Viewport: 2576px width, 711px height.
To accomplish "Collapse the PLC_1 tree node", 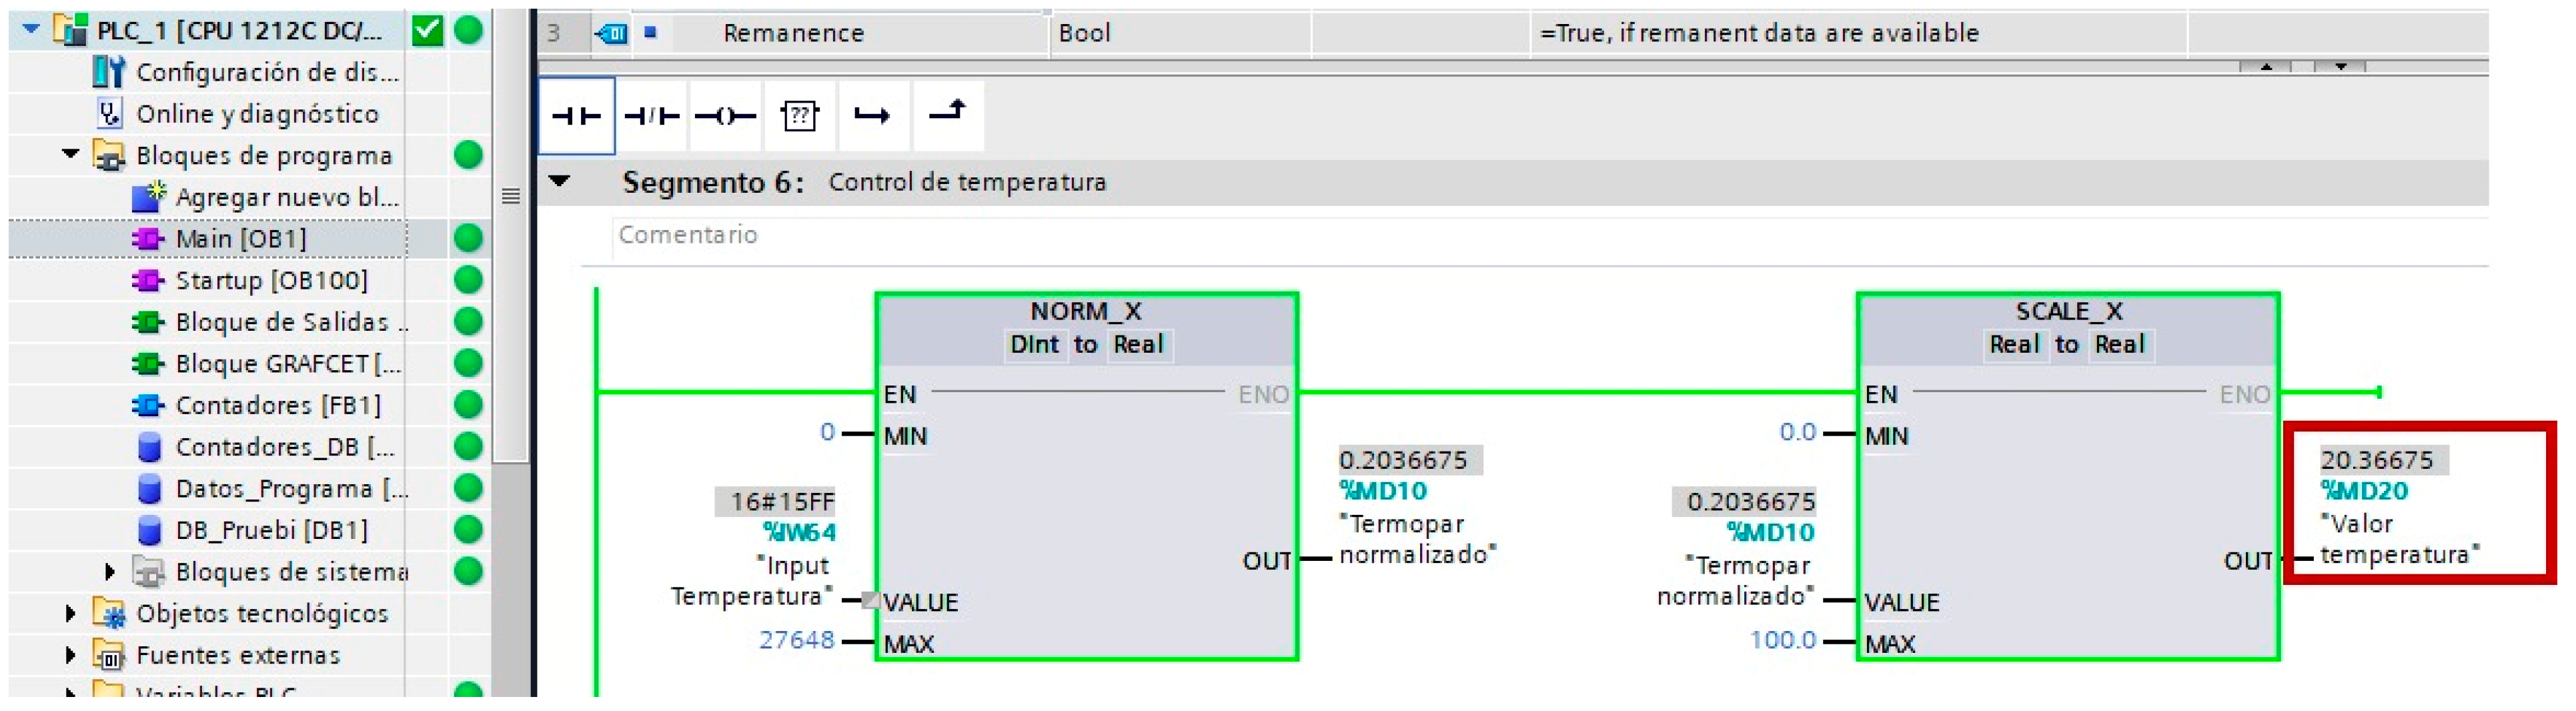I will (x=31, y=29).
